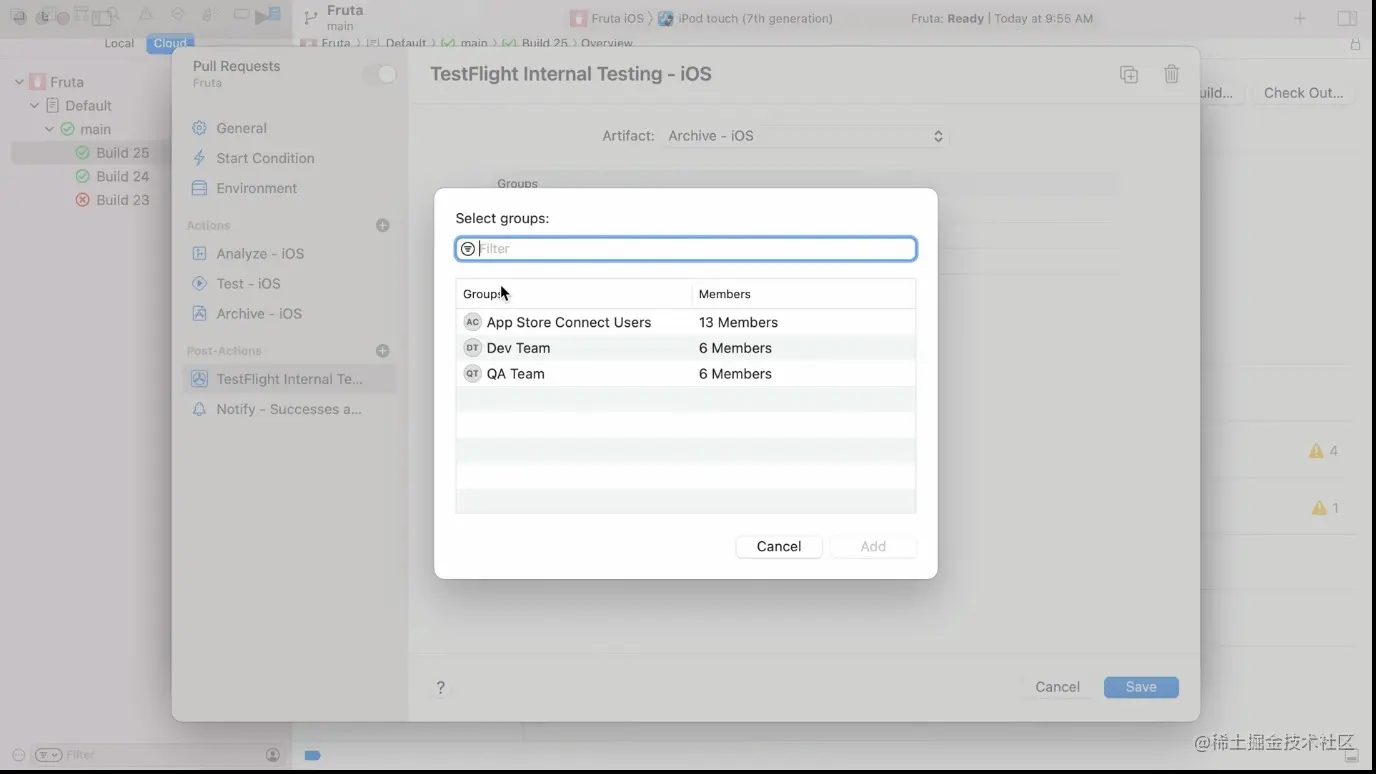1376x774 pixels.
Task: Open the Artifact Archive - iOS dropdown
Action: tap(806, 136)
